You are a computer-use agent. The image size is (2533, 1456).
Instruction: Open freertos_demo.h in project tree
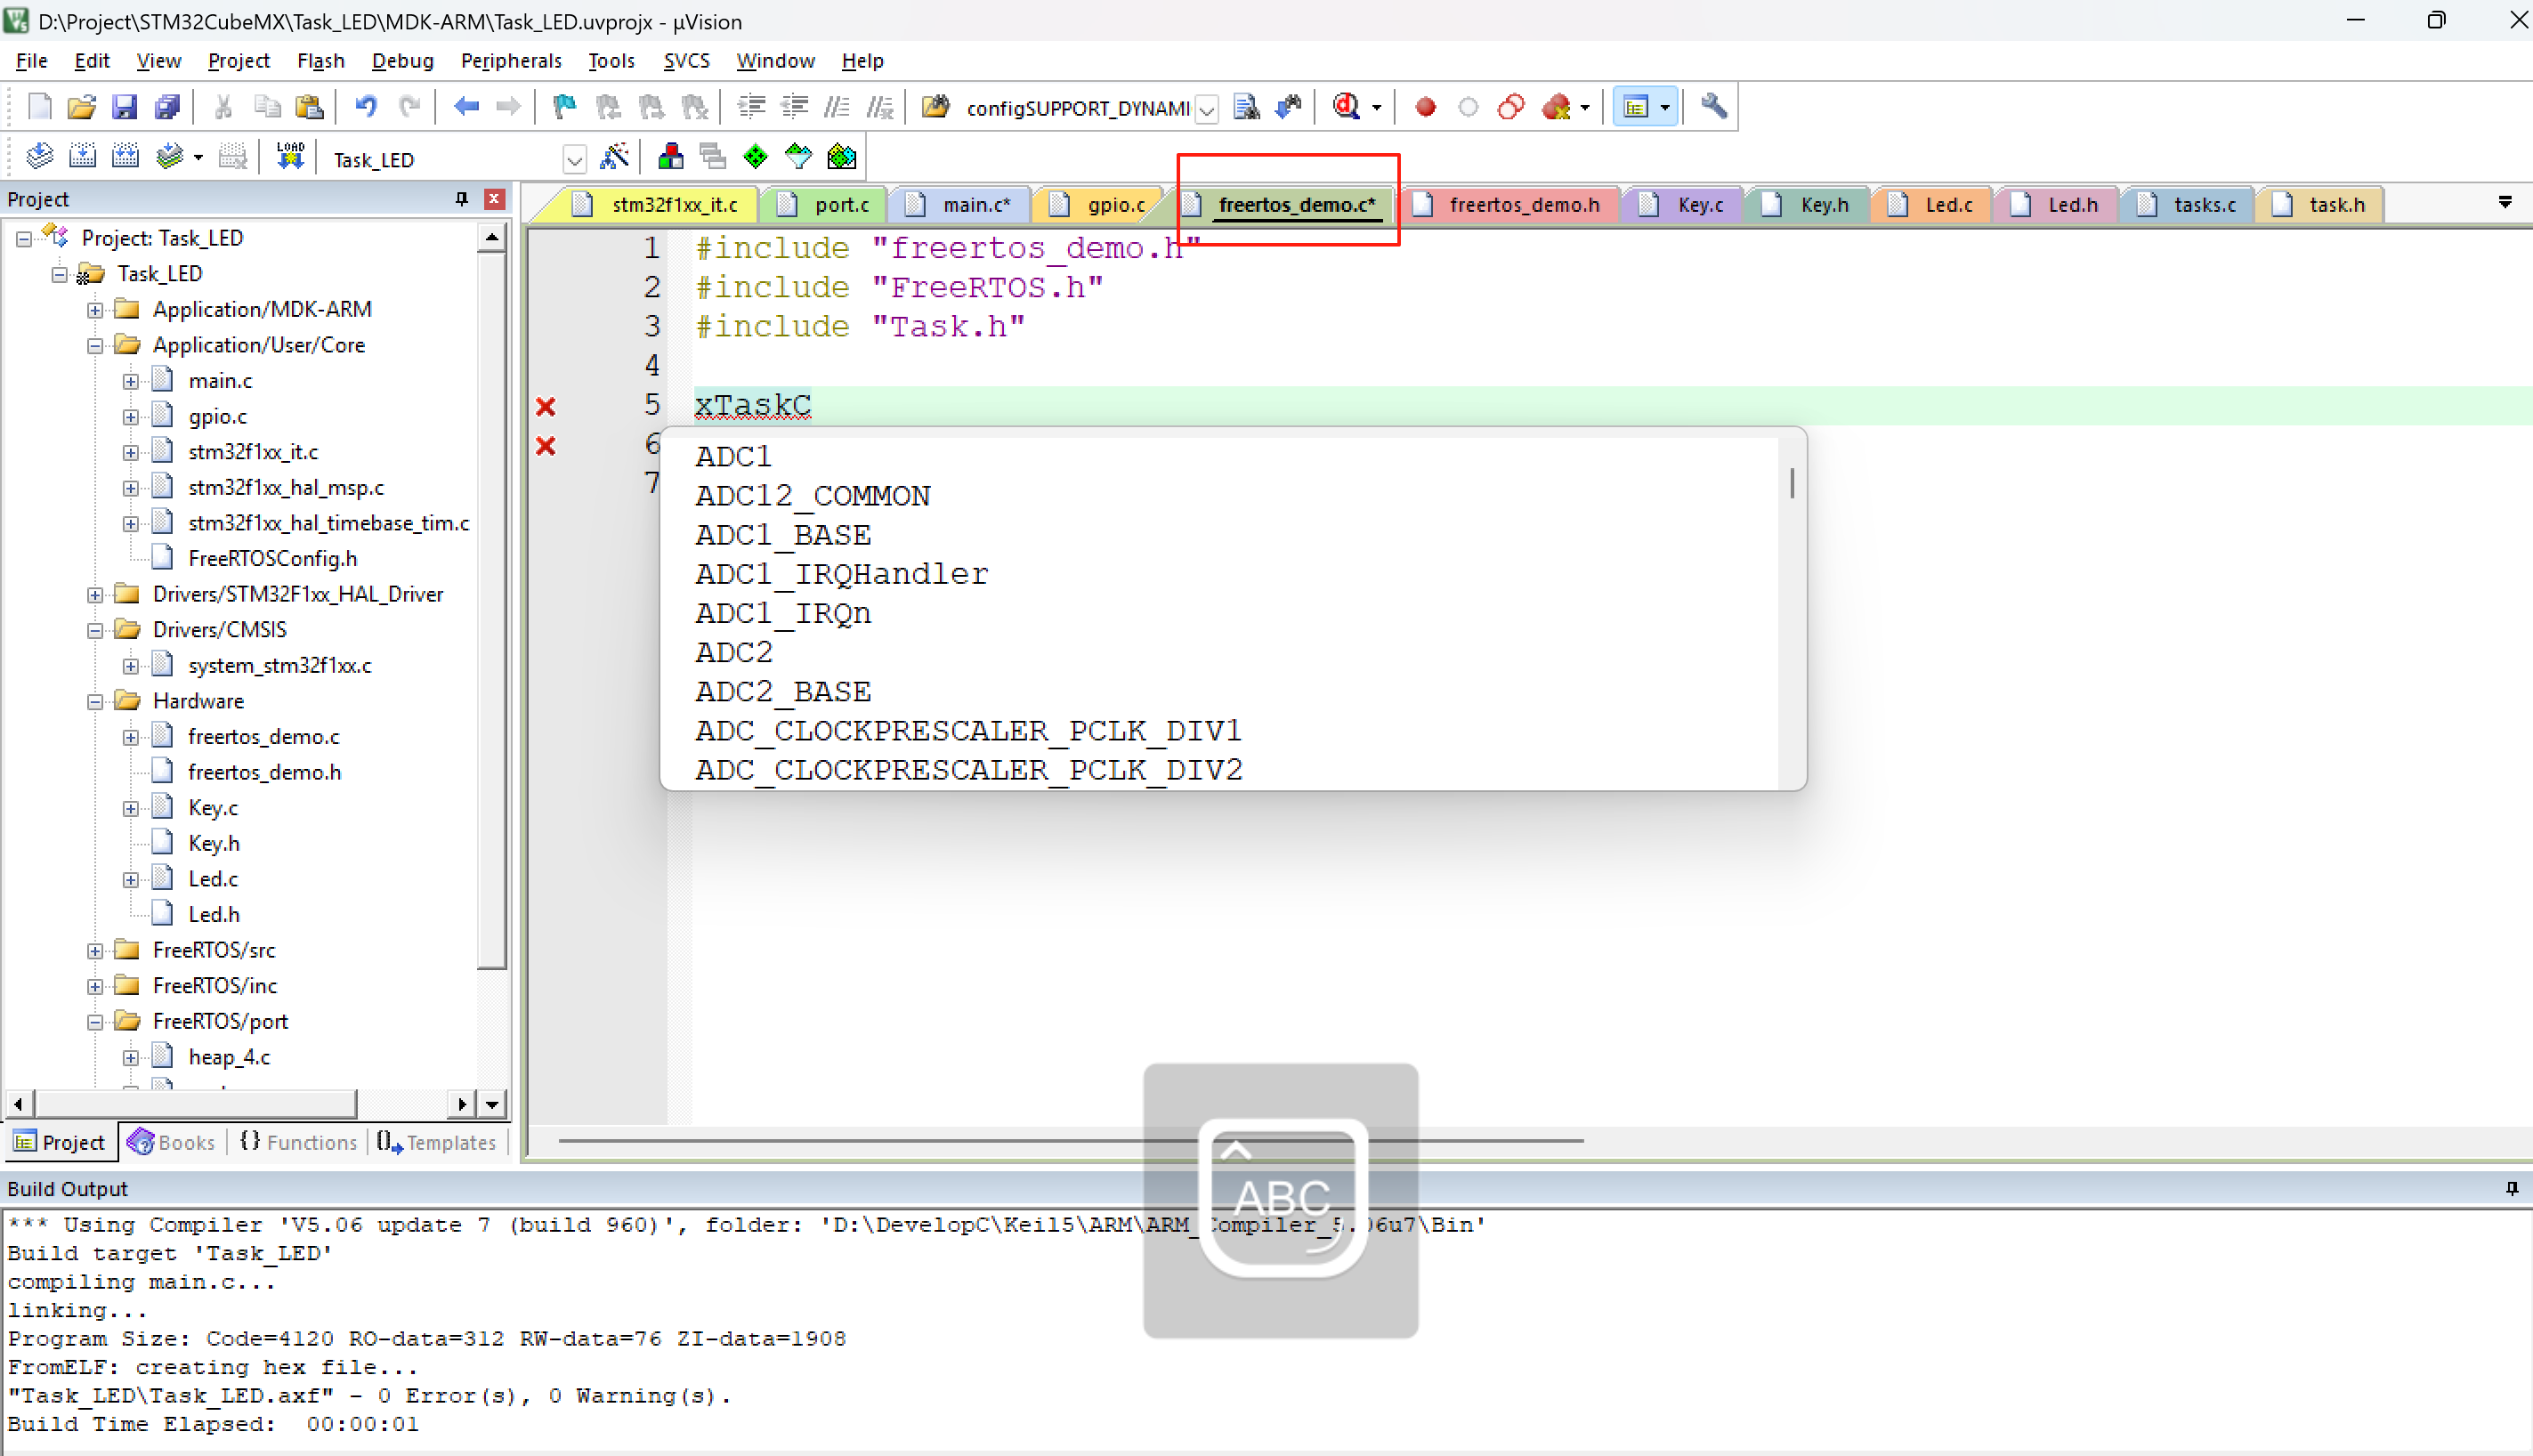(264, 772)
